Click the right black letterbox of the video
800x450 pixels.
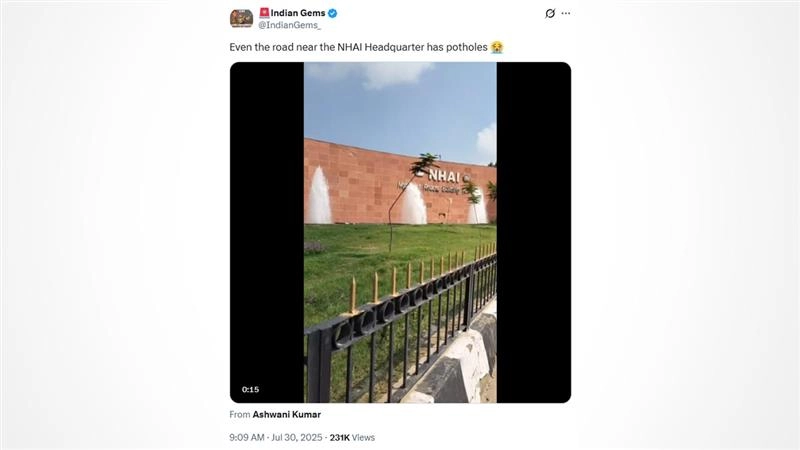tap(534, 233)
